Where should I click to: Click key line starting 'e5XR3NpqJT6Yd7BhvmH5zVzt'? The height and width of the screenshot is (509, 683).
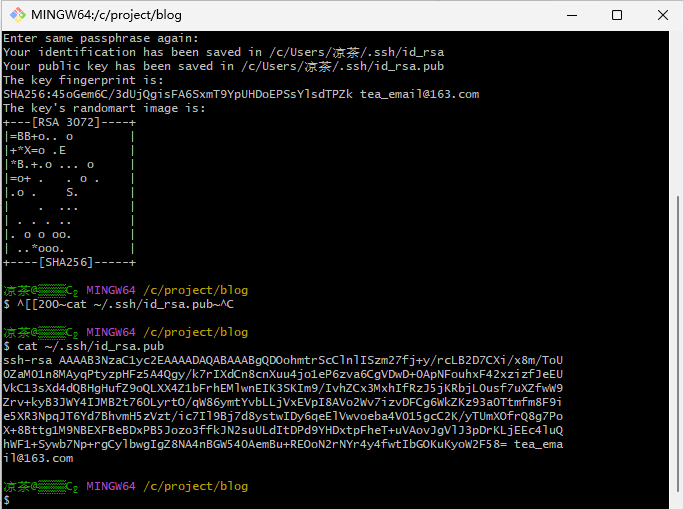[283, 416]
